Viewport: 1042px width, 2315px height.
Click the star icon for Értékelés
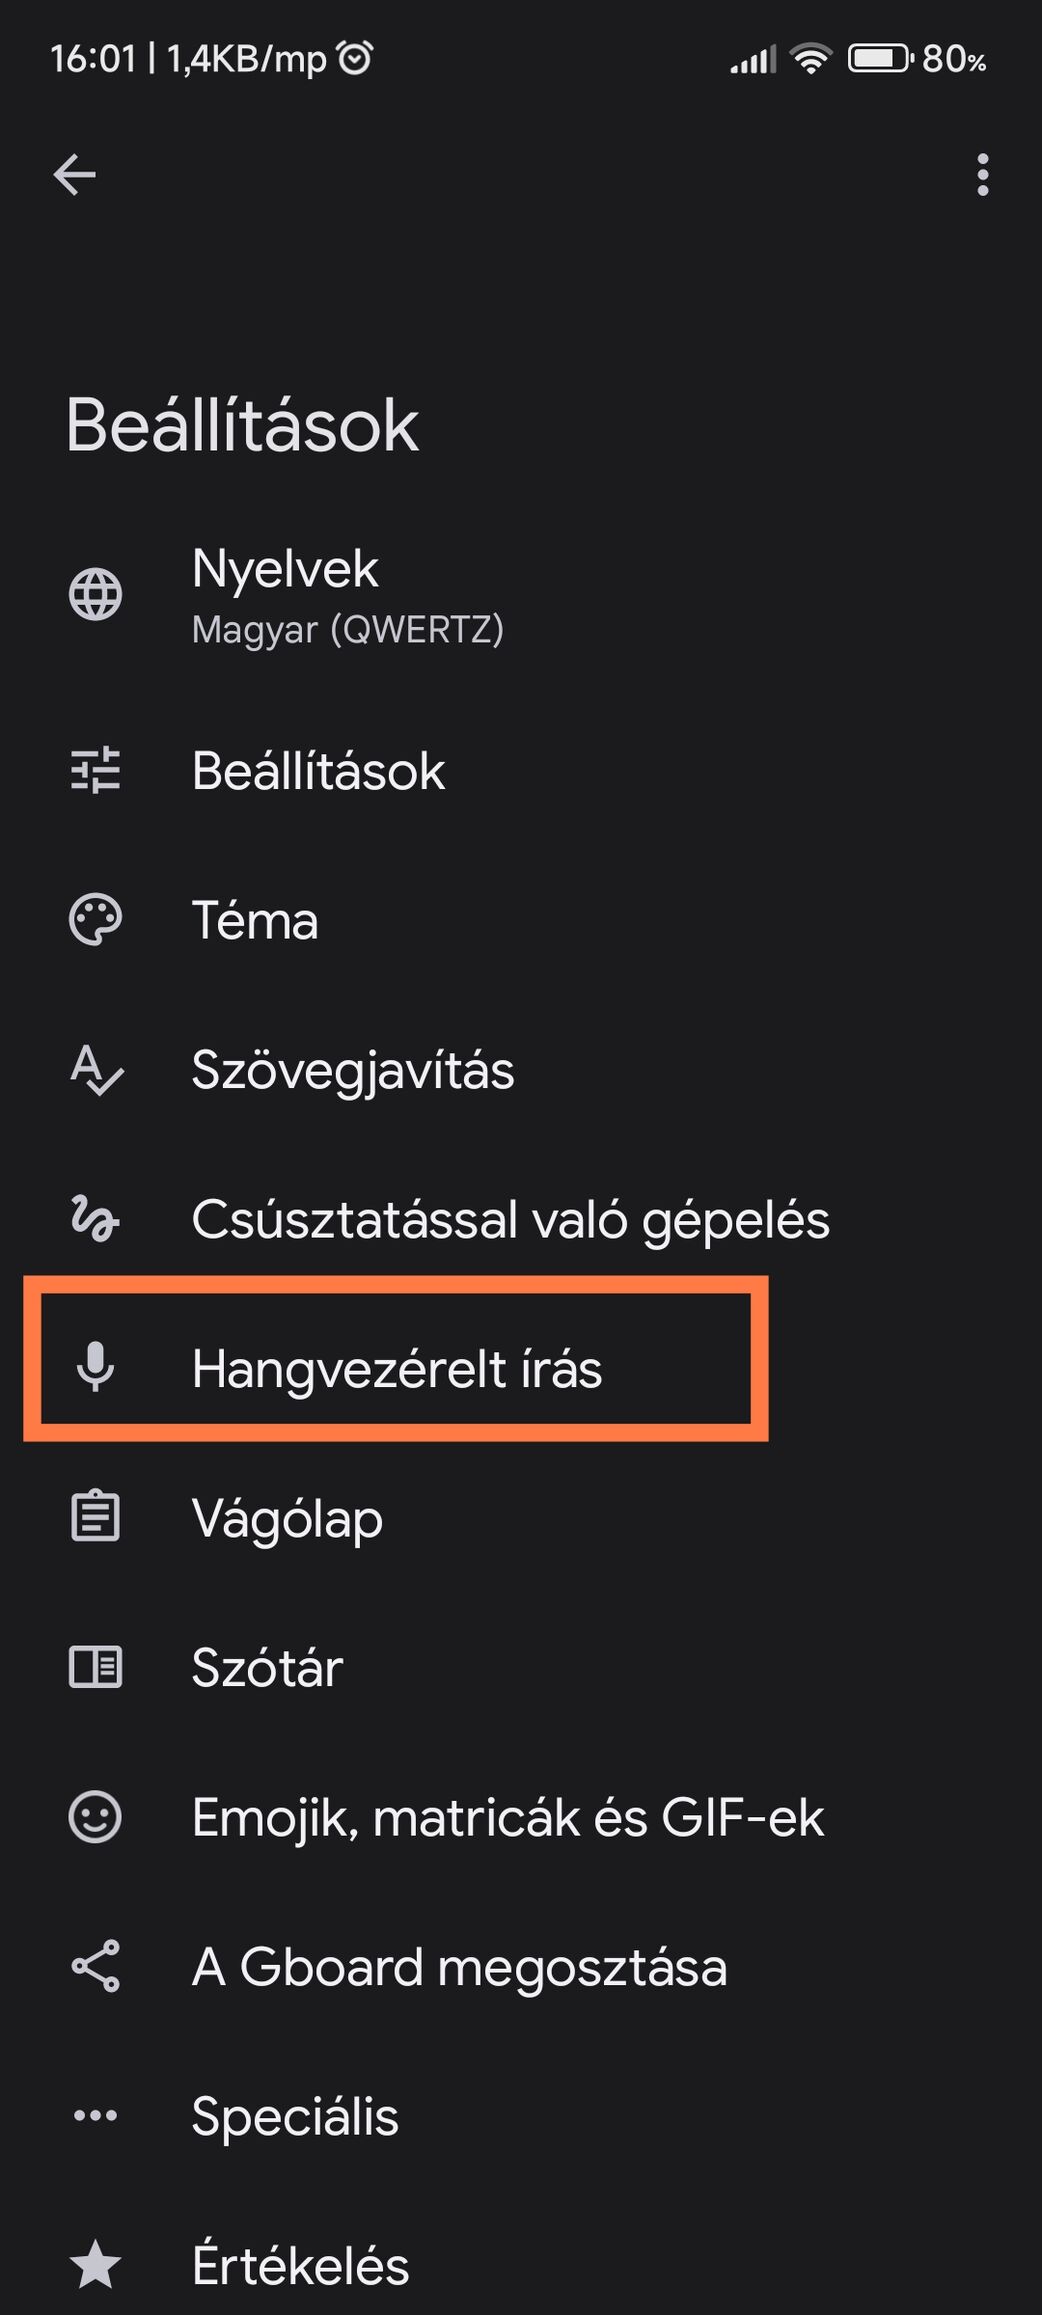[x=95, y=2264]
